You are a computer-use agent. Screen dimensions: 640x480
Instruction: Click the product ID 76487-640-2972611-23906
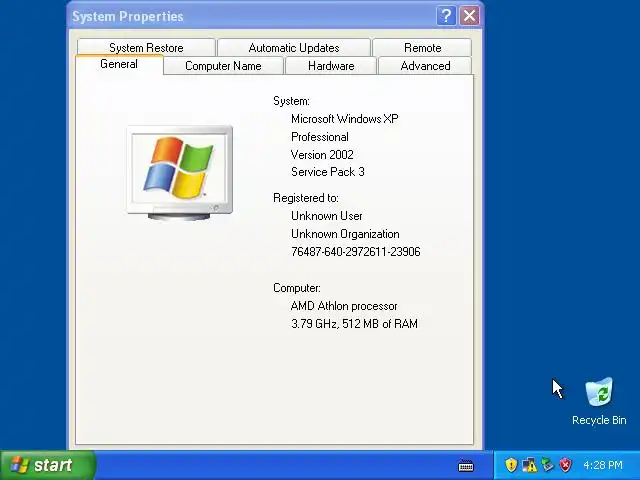[356, 251]
